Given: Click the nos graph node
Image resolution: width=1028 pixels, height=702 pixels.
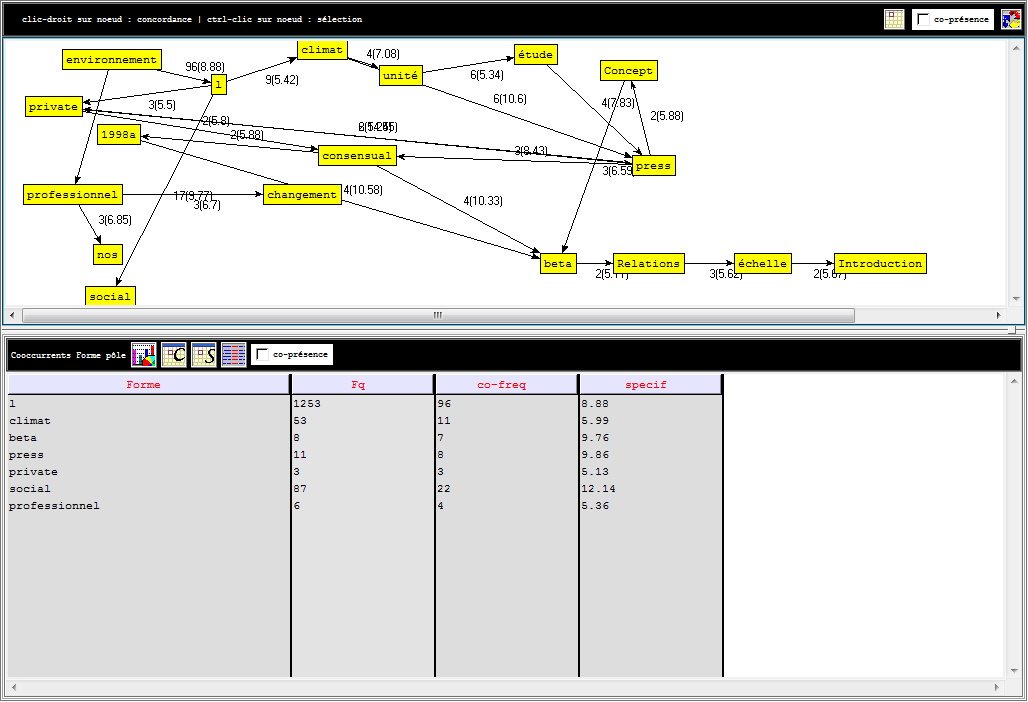Looking at the screenshot, I should pos(108,254).
